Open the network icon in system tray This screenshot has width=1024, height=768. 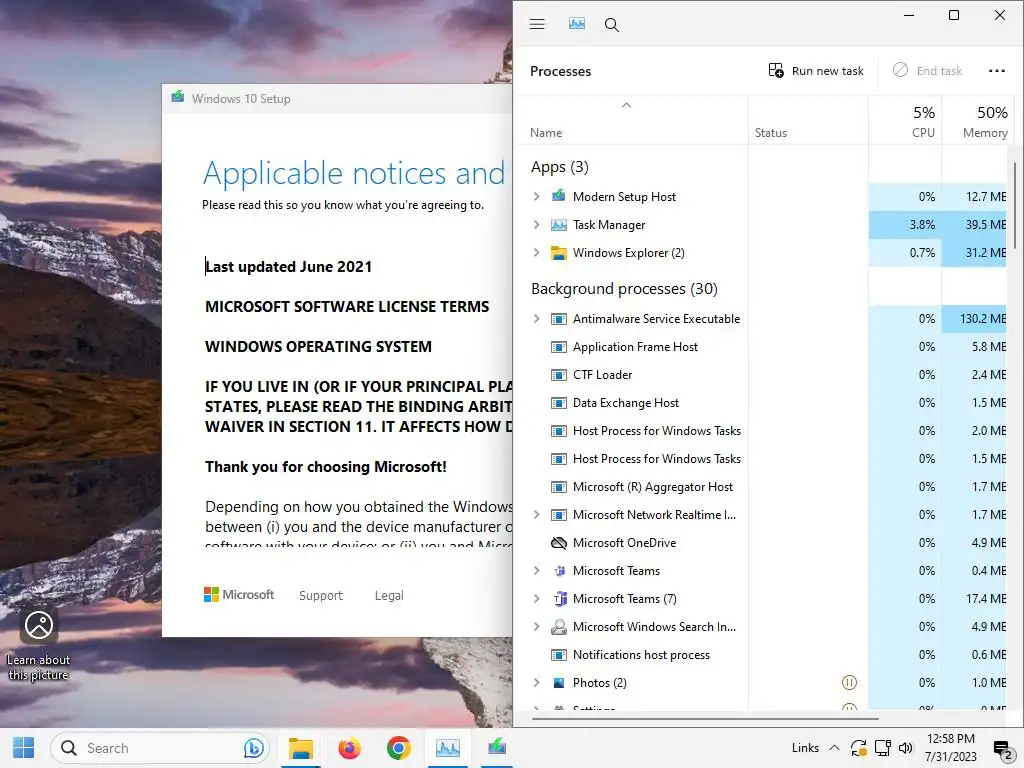pos(882,748)
